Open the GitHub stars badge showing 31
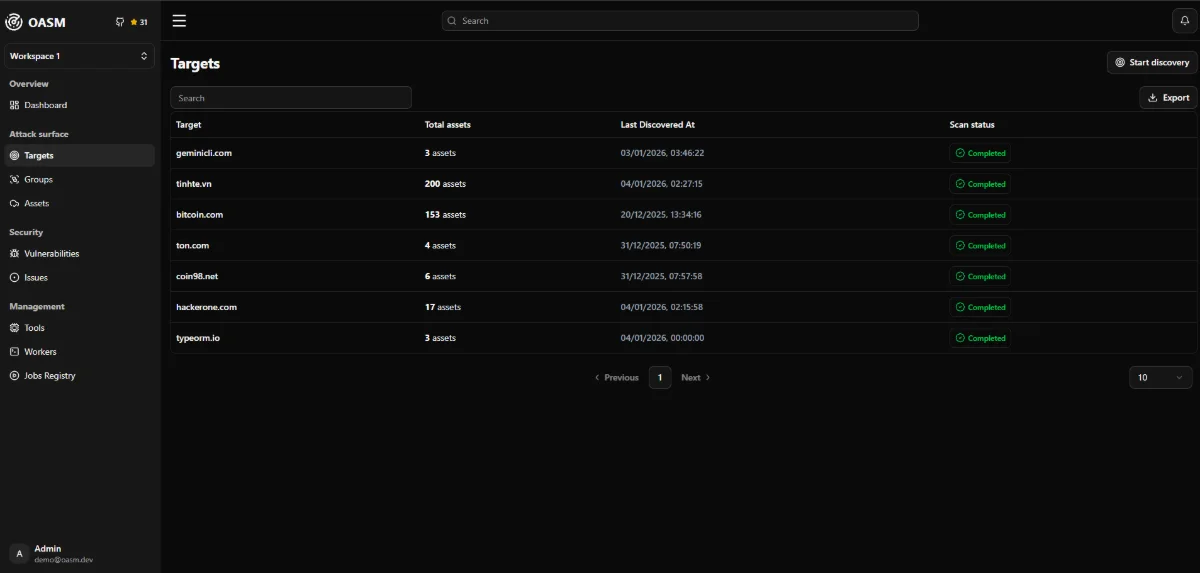 [132, 22]
